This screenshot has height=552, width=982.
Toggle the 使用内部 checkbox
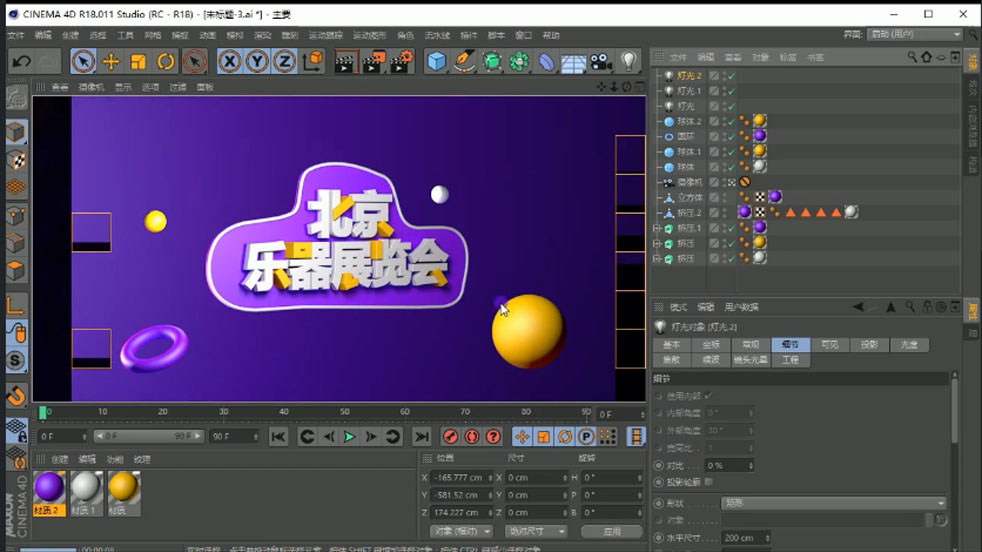point(708,396)
